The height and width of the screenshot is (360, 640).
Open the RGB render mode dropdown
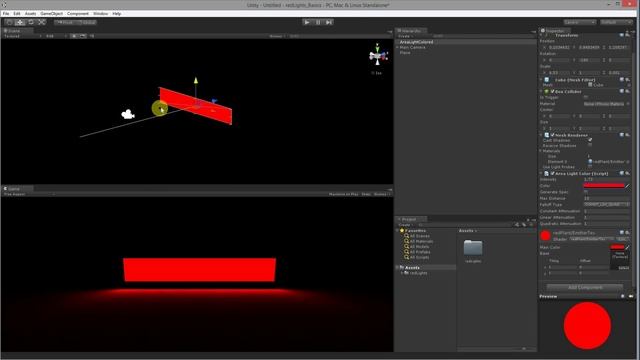55,36
